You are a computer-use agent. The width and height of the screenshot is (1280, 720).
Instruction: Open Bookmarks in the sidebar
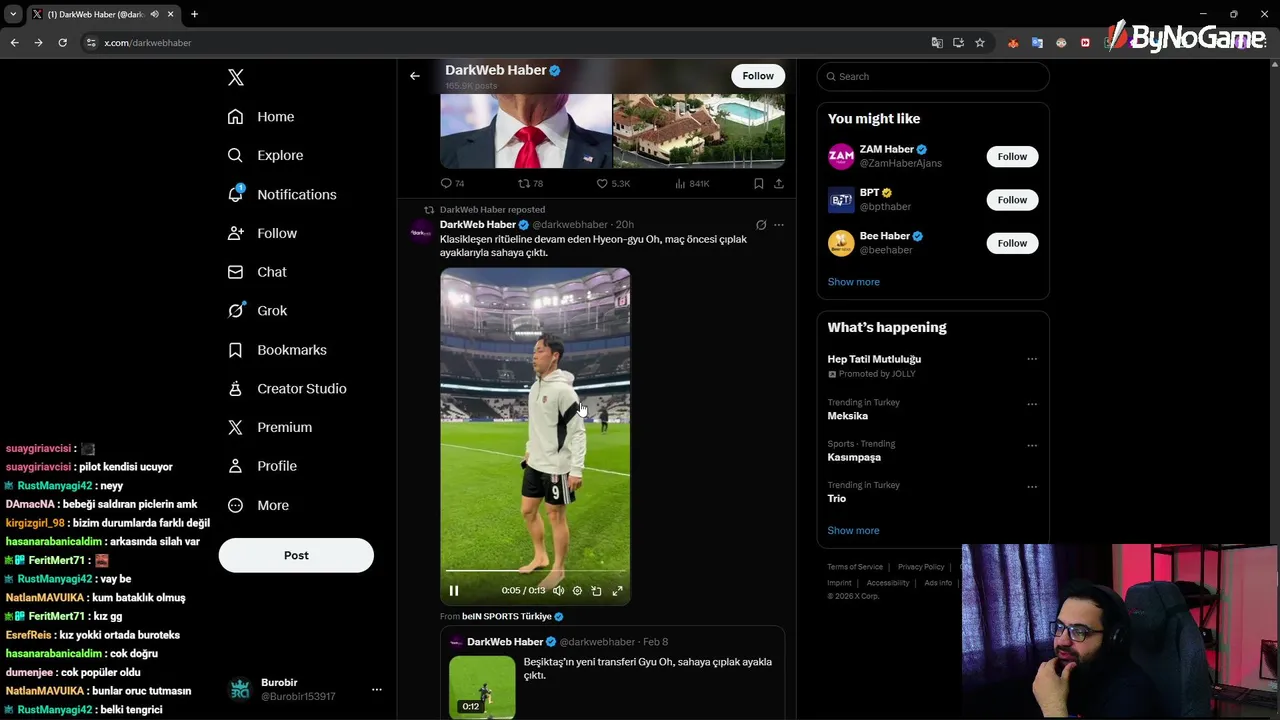[x=277, y=350]
